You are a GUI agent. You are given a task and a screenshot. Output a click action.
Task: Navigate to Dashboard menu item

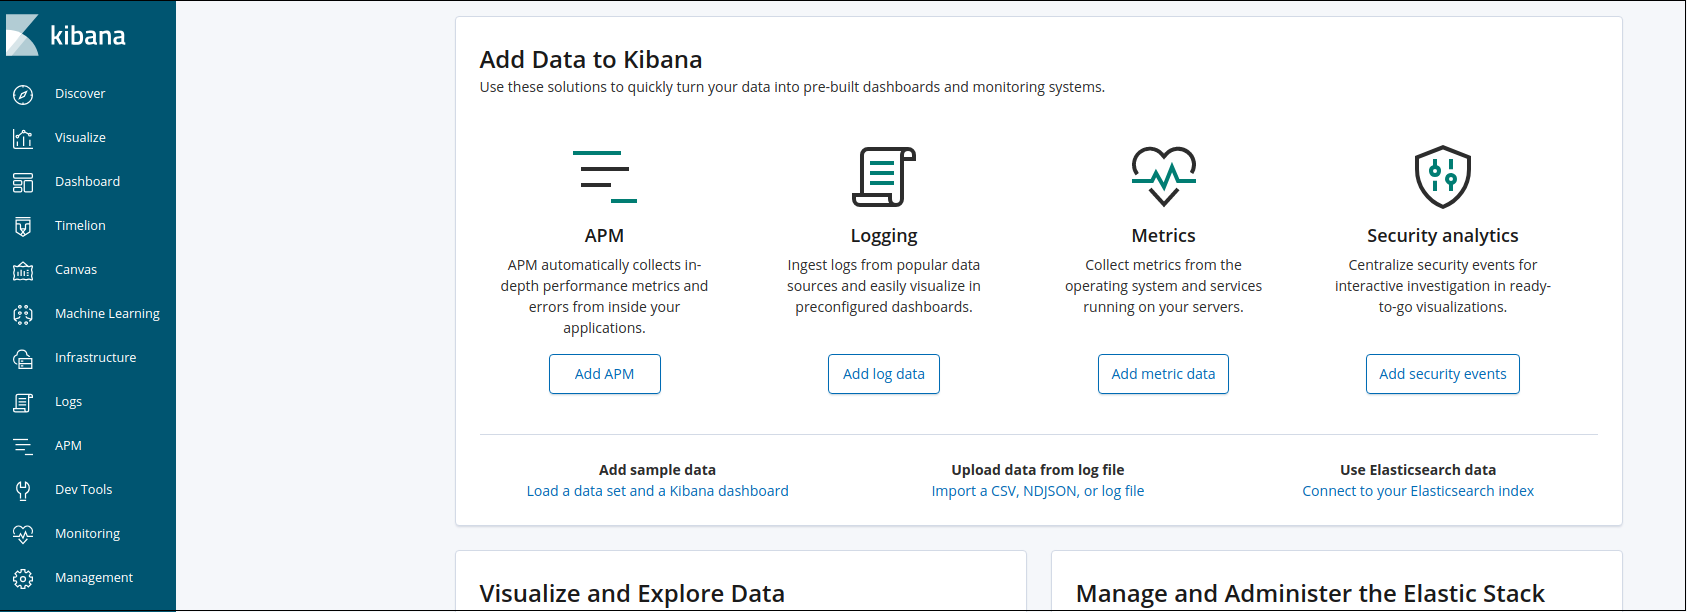tap(87, 182)
